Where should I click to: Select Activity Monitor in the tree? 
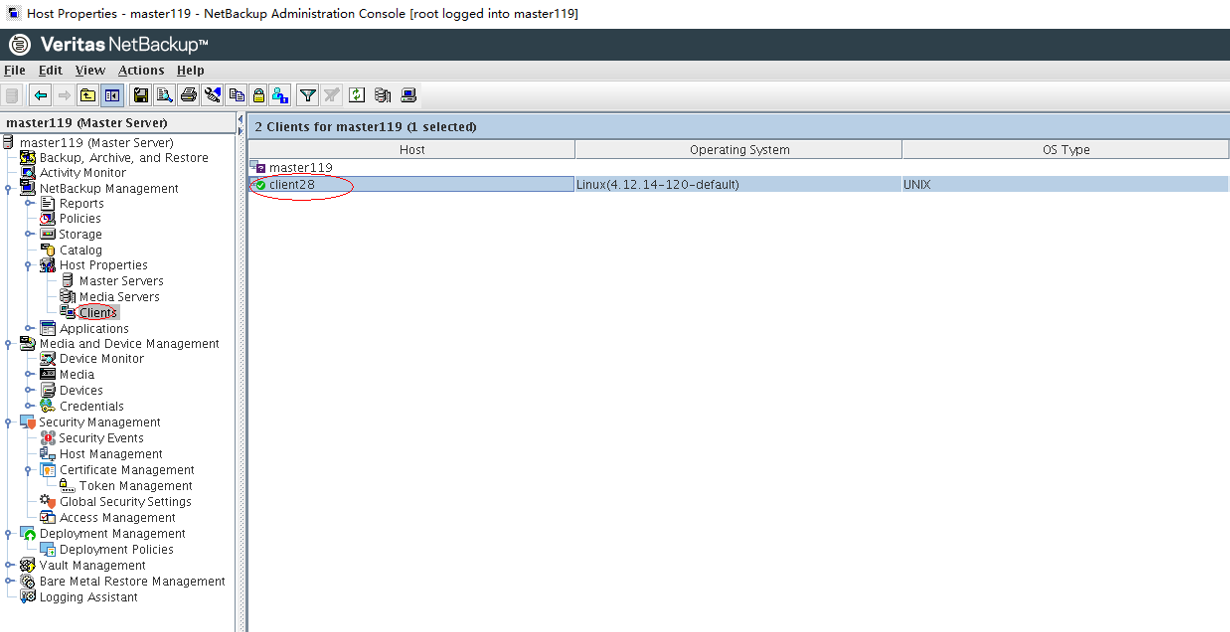pos(82,173)
